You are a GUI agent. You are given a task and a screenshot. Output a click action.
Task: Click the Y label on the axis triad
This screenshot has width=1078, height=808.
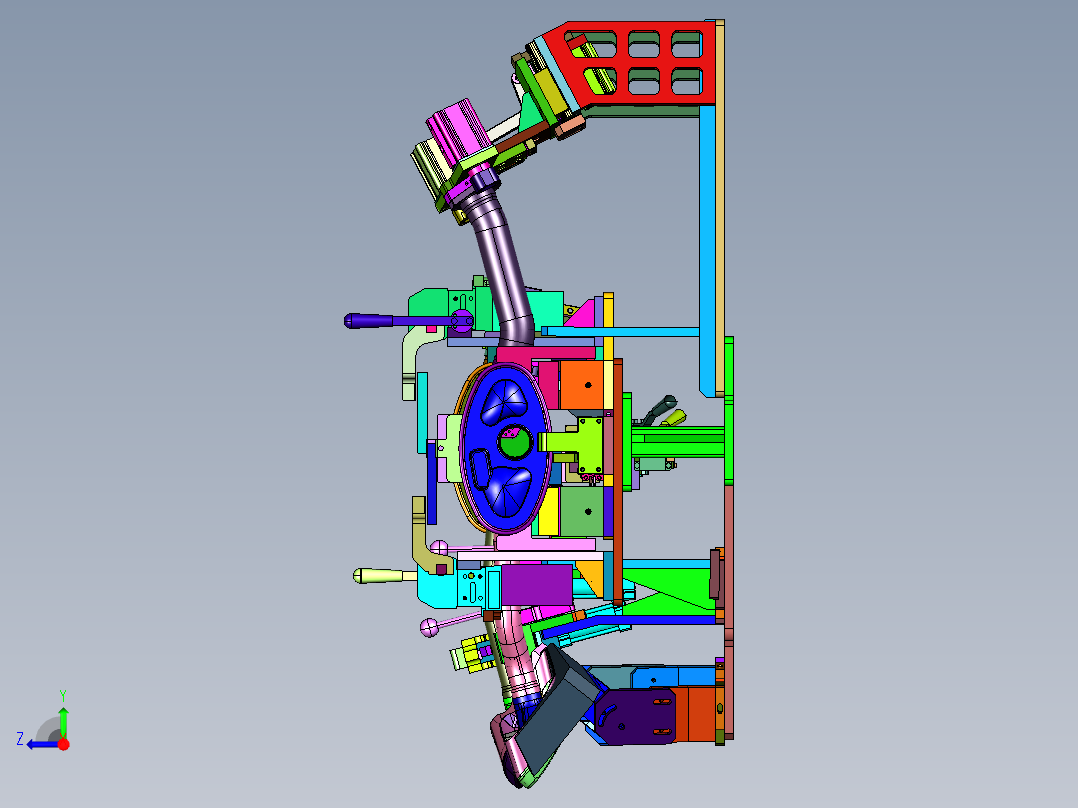pos(63,696)
